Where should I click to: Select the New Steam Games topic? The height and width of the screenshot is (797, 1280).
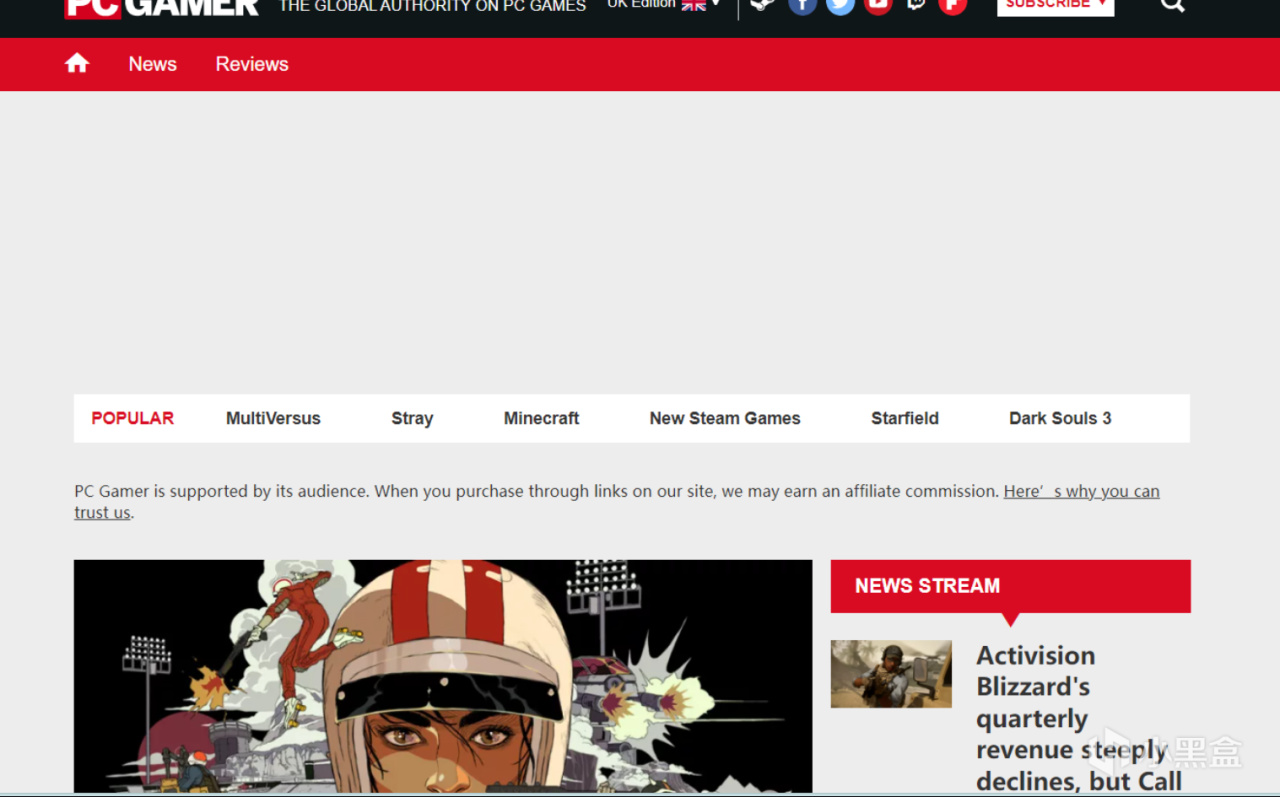coord(725,418)
